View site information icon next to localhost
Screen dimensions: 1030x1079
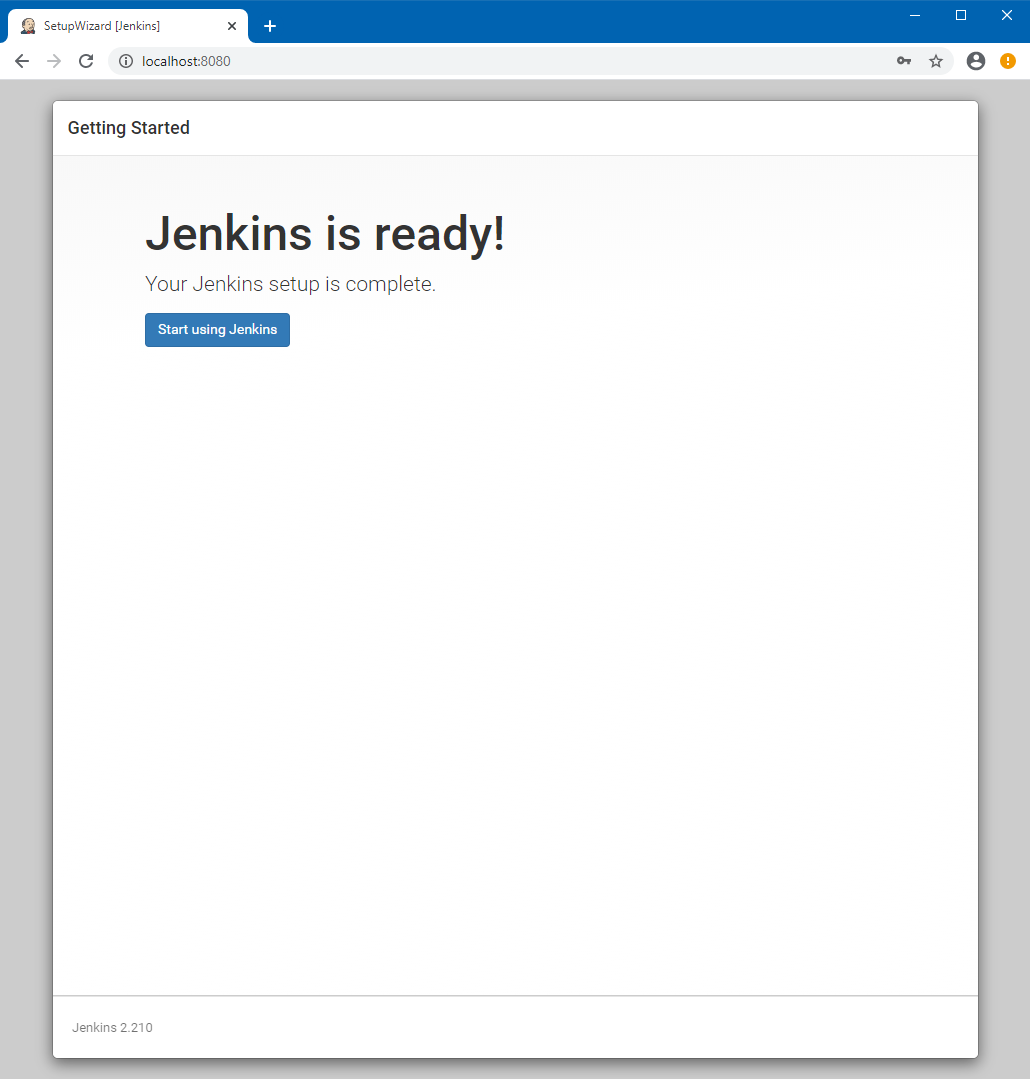[x=126, y=61]
